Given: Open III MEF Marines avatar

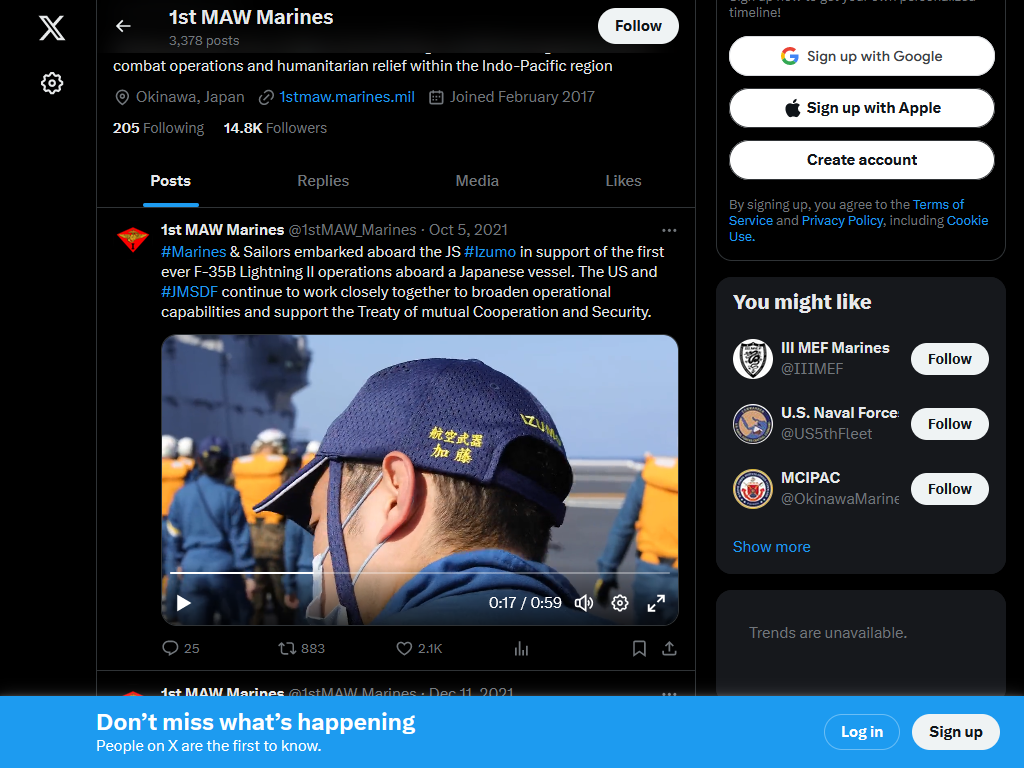Looking at the screenshot, I should [x=752, y=359].
